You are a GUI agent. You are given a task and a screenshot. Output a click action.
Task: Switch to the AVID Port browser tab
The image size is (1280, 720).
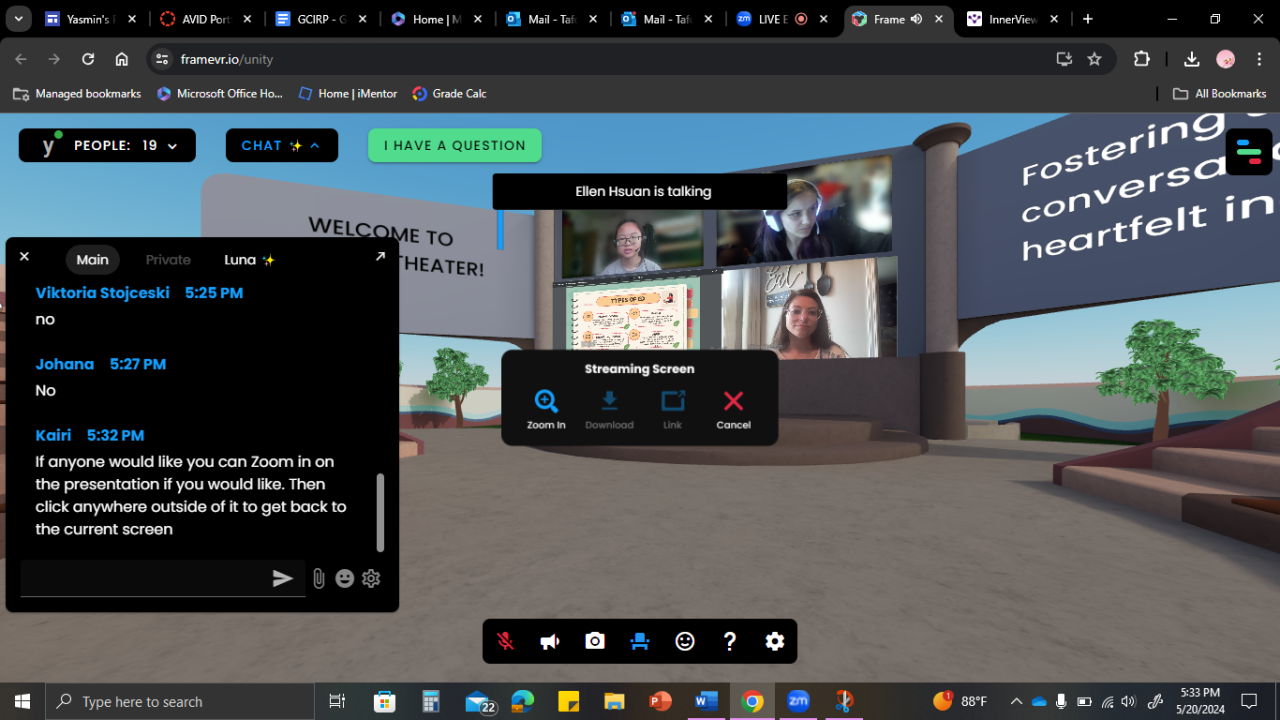206,19
